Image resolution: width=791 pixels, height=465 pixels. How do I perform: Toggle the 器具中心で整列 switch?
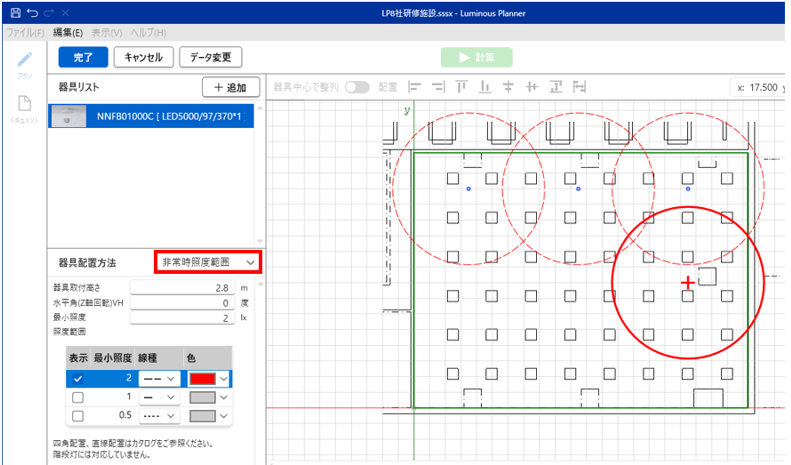tap(357, 87)
